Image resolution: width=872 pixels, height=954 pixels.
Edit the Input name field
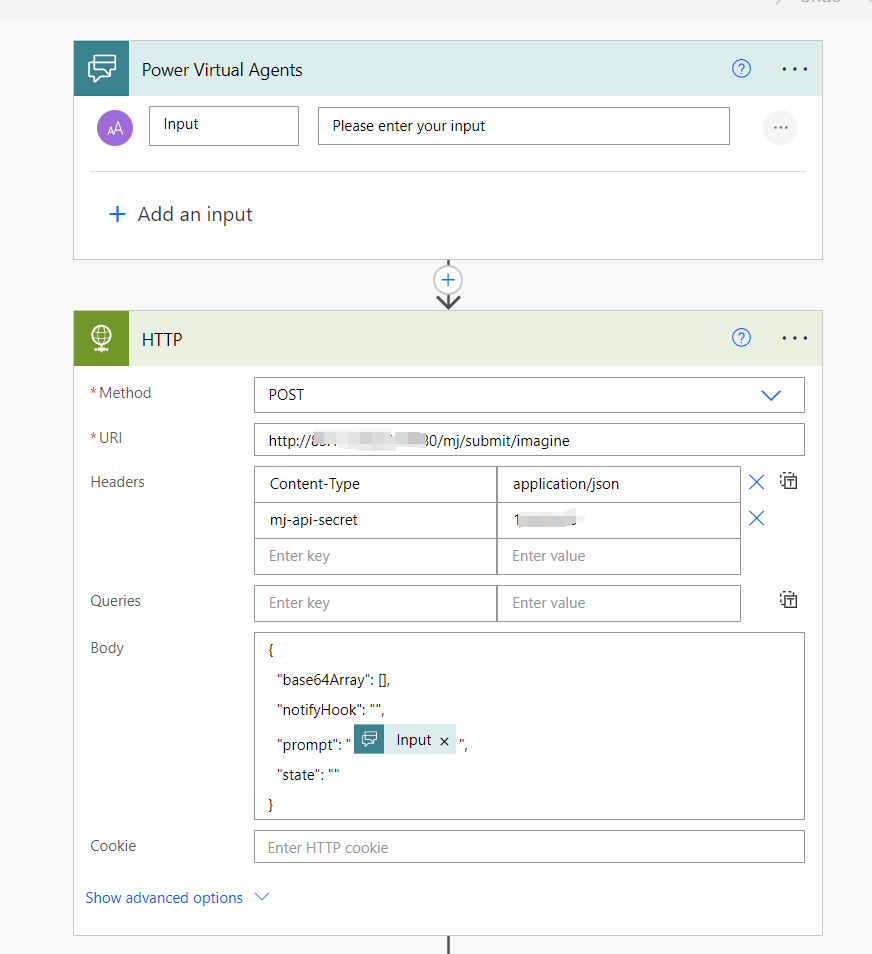[x=224, y=126]
